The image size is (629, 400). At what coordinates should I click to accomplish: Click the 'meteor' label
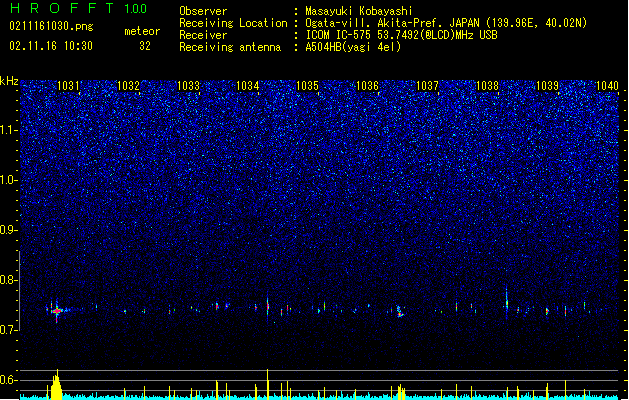(142, 31)
